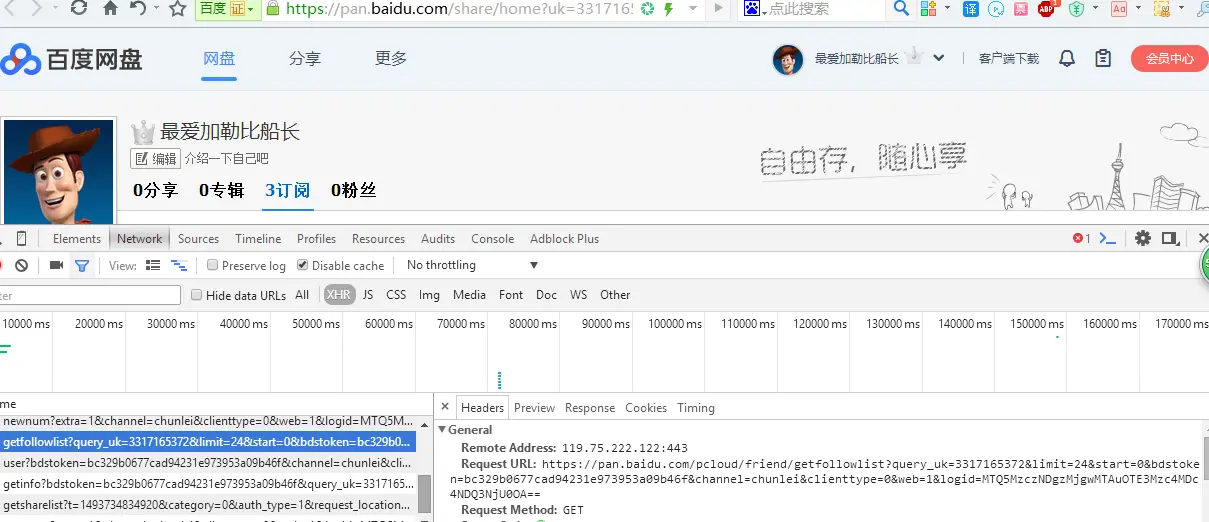
Task: Close the request details pane
Action: (444, 407)
